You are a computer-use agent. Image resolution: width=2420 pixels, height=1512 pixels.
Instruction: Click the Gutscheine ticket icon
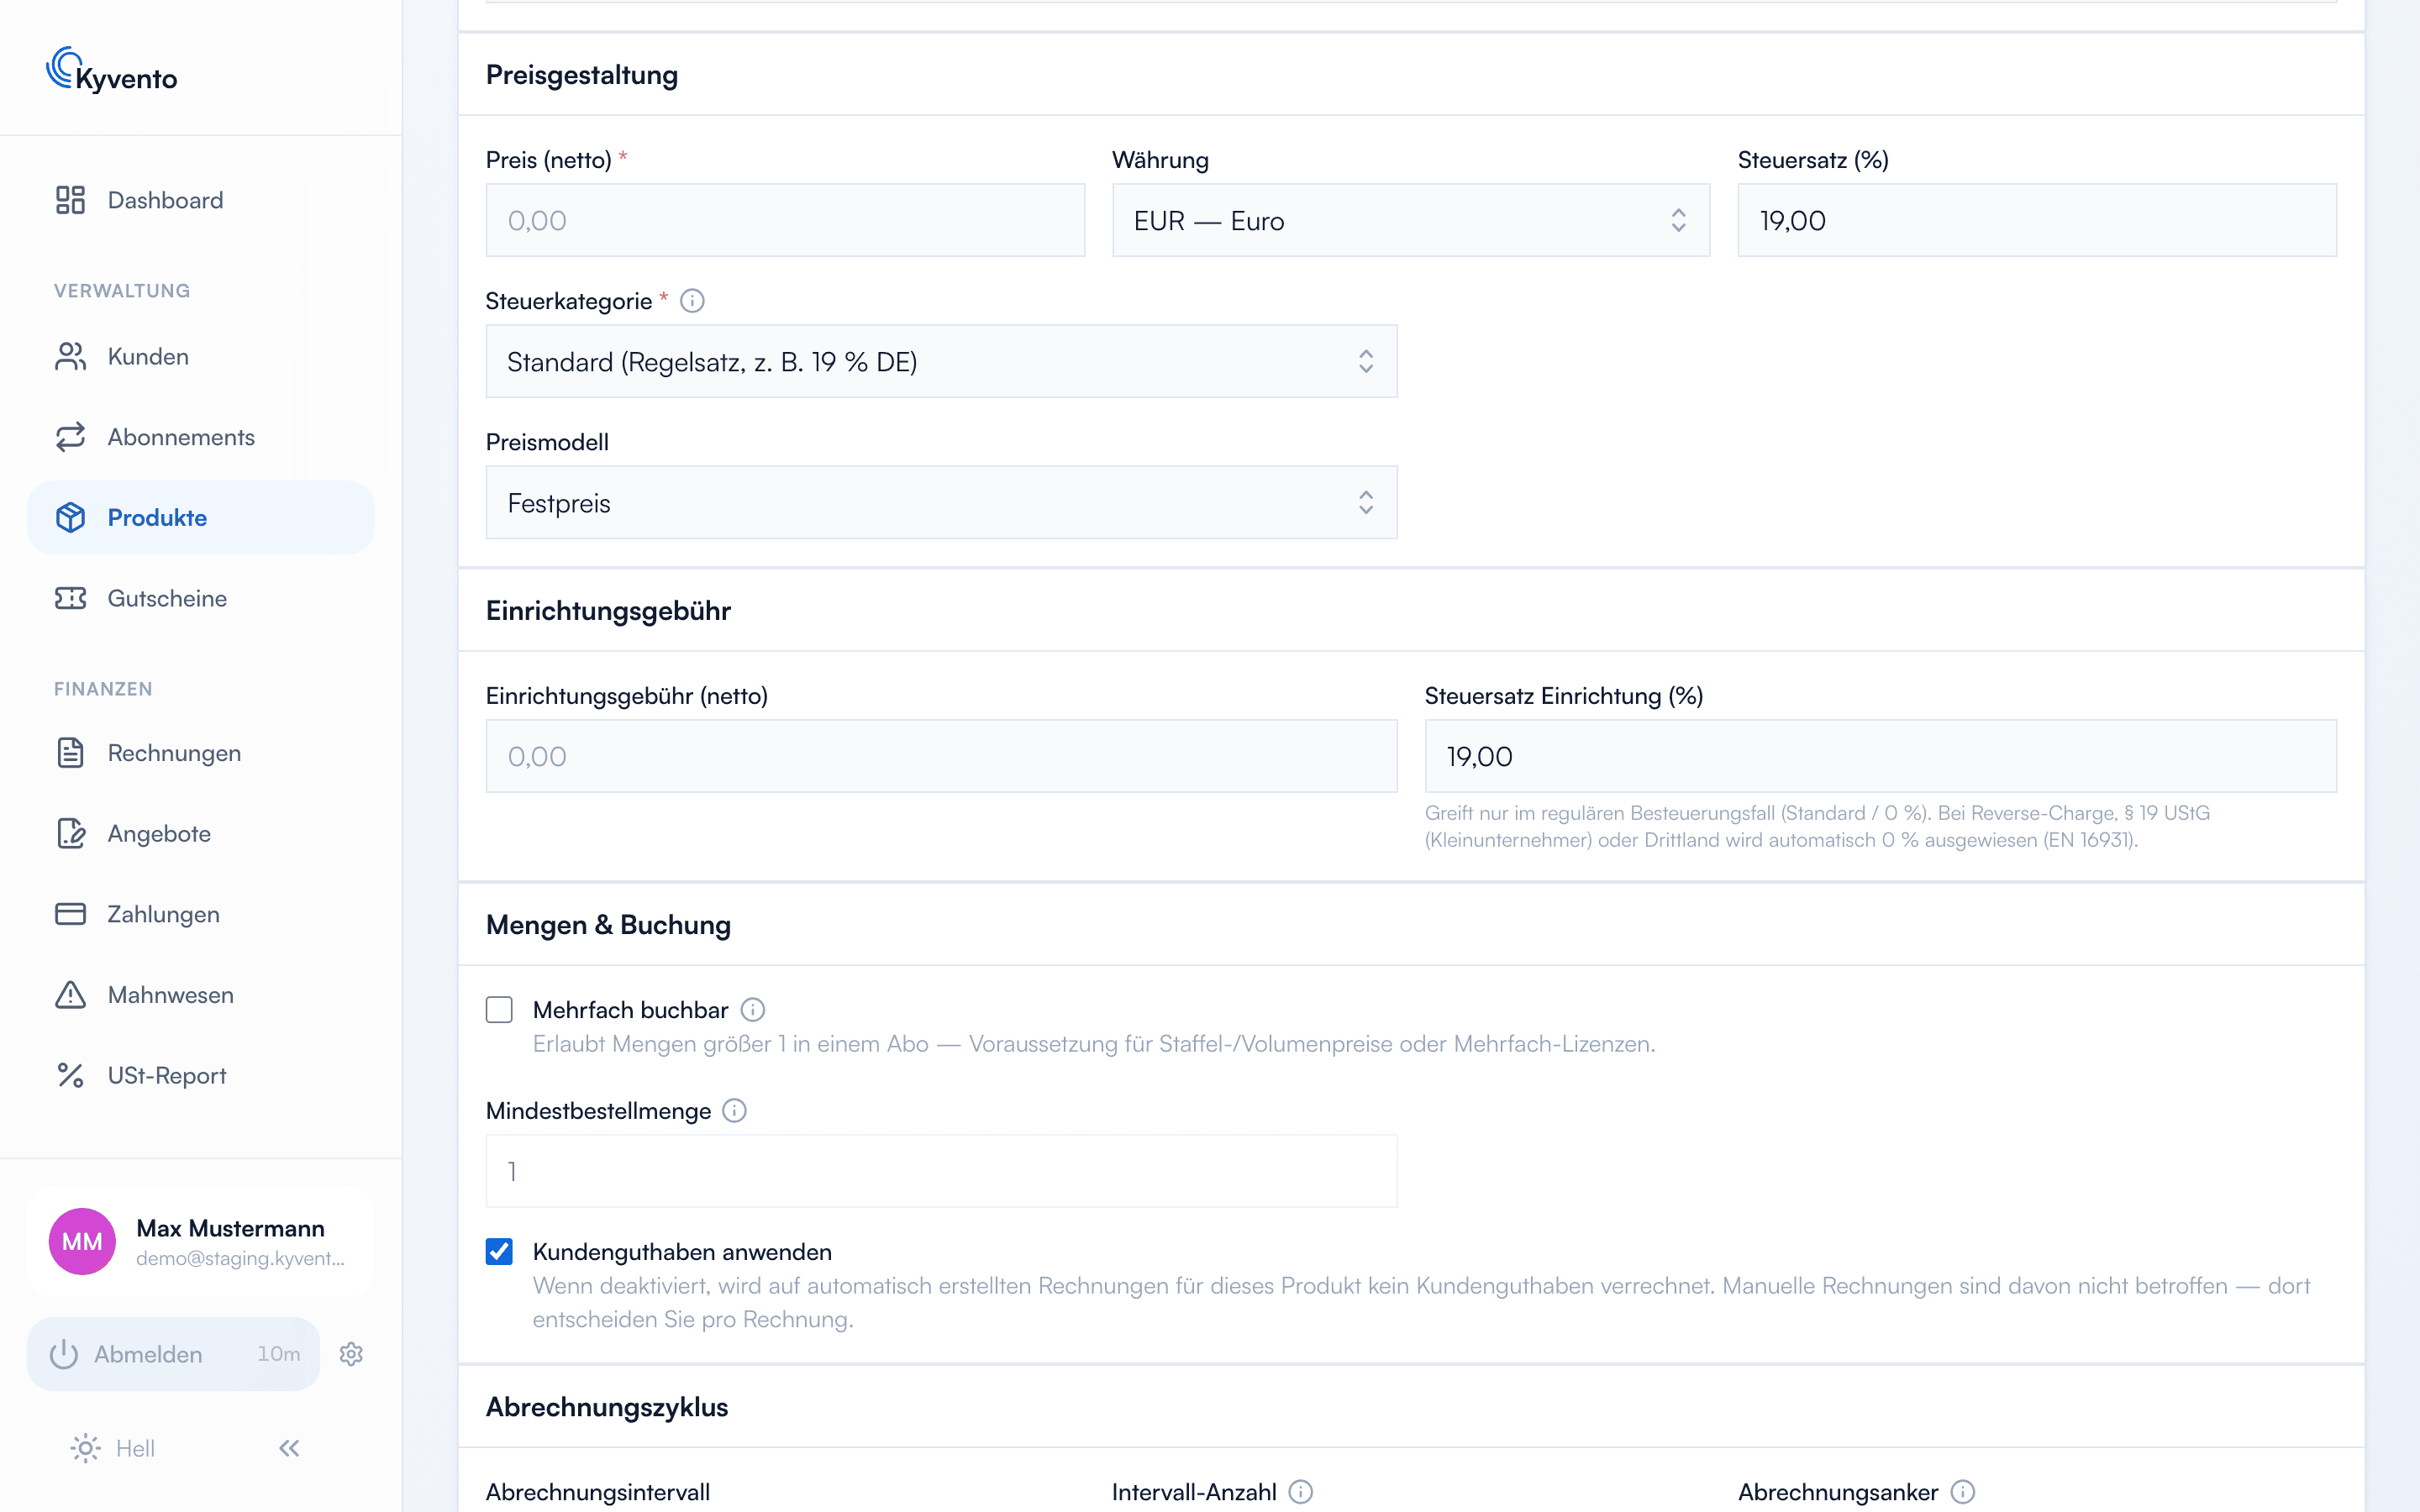coord(70,598)
